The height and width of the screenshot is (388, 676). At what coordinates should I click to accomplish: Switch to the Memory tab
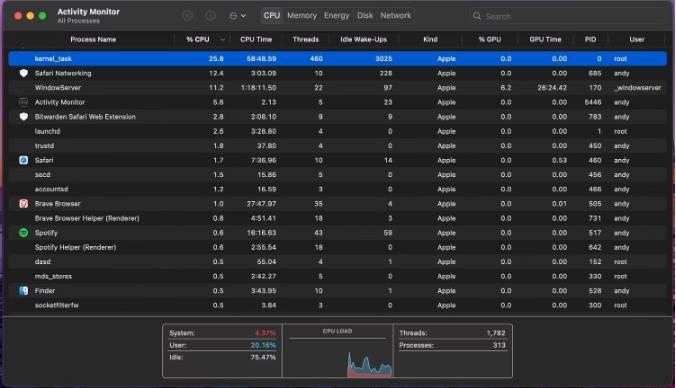tap(302, 16)
